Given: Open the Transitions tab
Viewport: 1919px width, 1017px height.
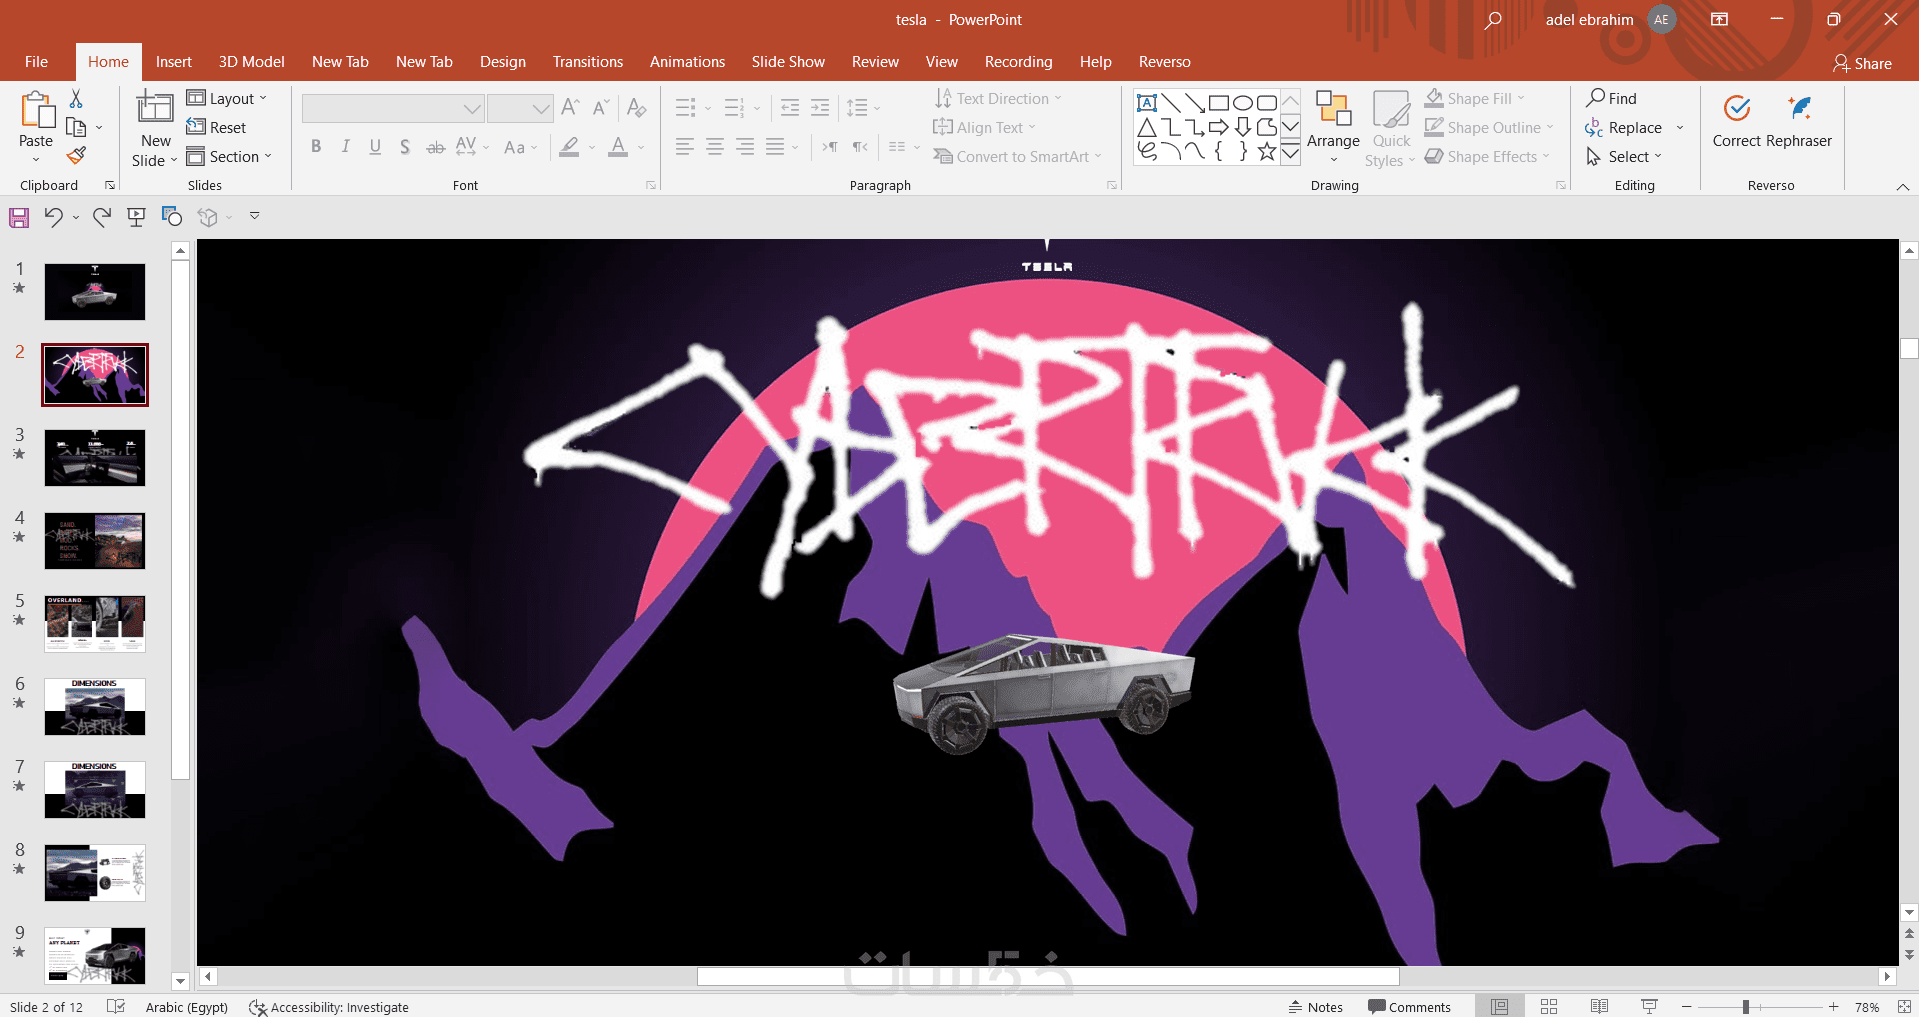Looking at the screenshot, I should (588, 62).
